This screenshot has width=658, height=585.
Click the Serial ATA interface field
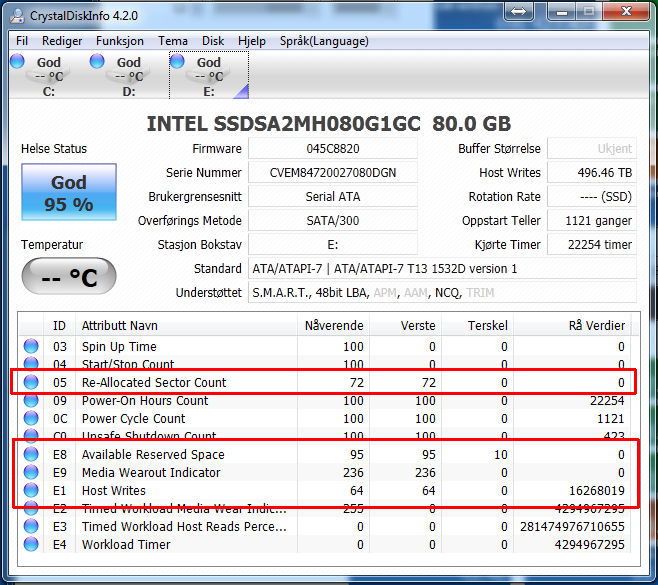(333, 196)
